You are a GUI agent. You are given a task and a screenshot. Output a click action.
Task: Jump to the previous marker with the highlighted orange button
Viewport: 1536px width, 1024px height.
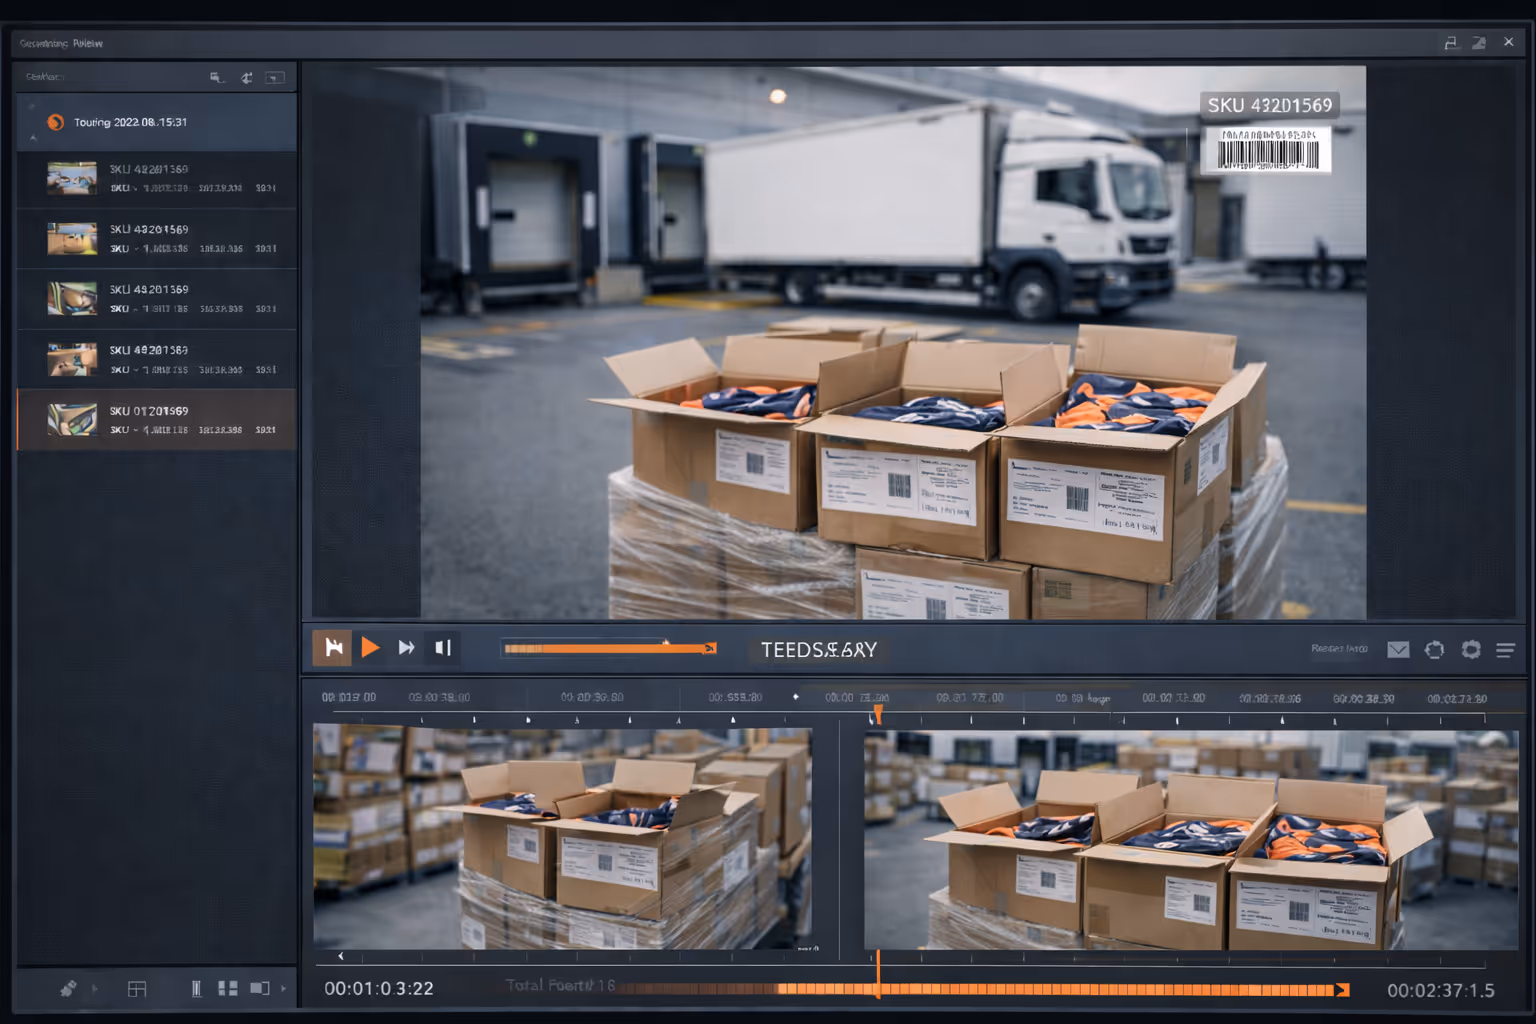point(334,648)
